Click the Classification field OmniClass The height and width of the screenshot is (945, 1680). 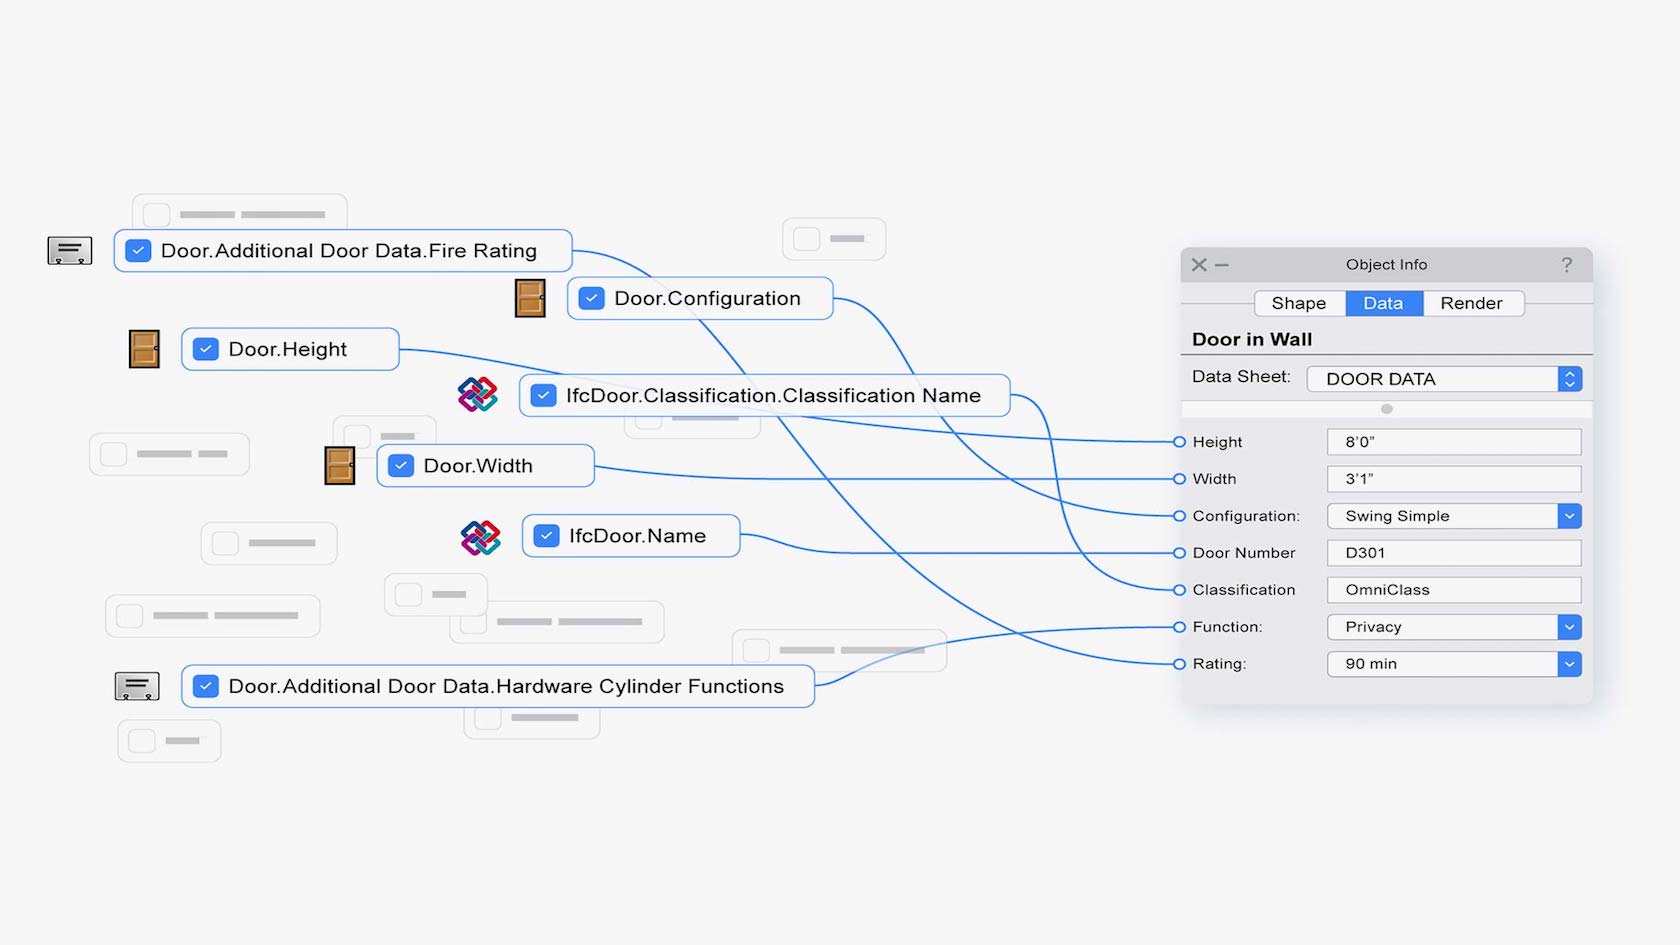[x=1454, y=590]
